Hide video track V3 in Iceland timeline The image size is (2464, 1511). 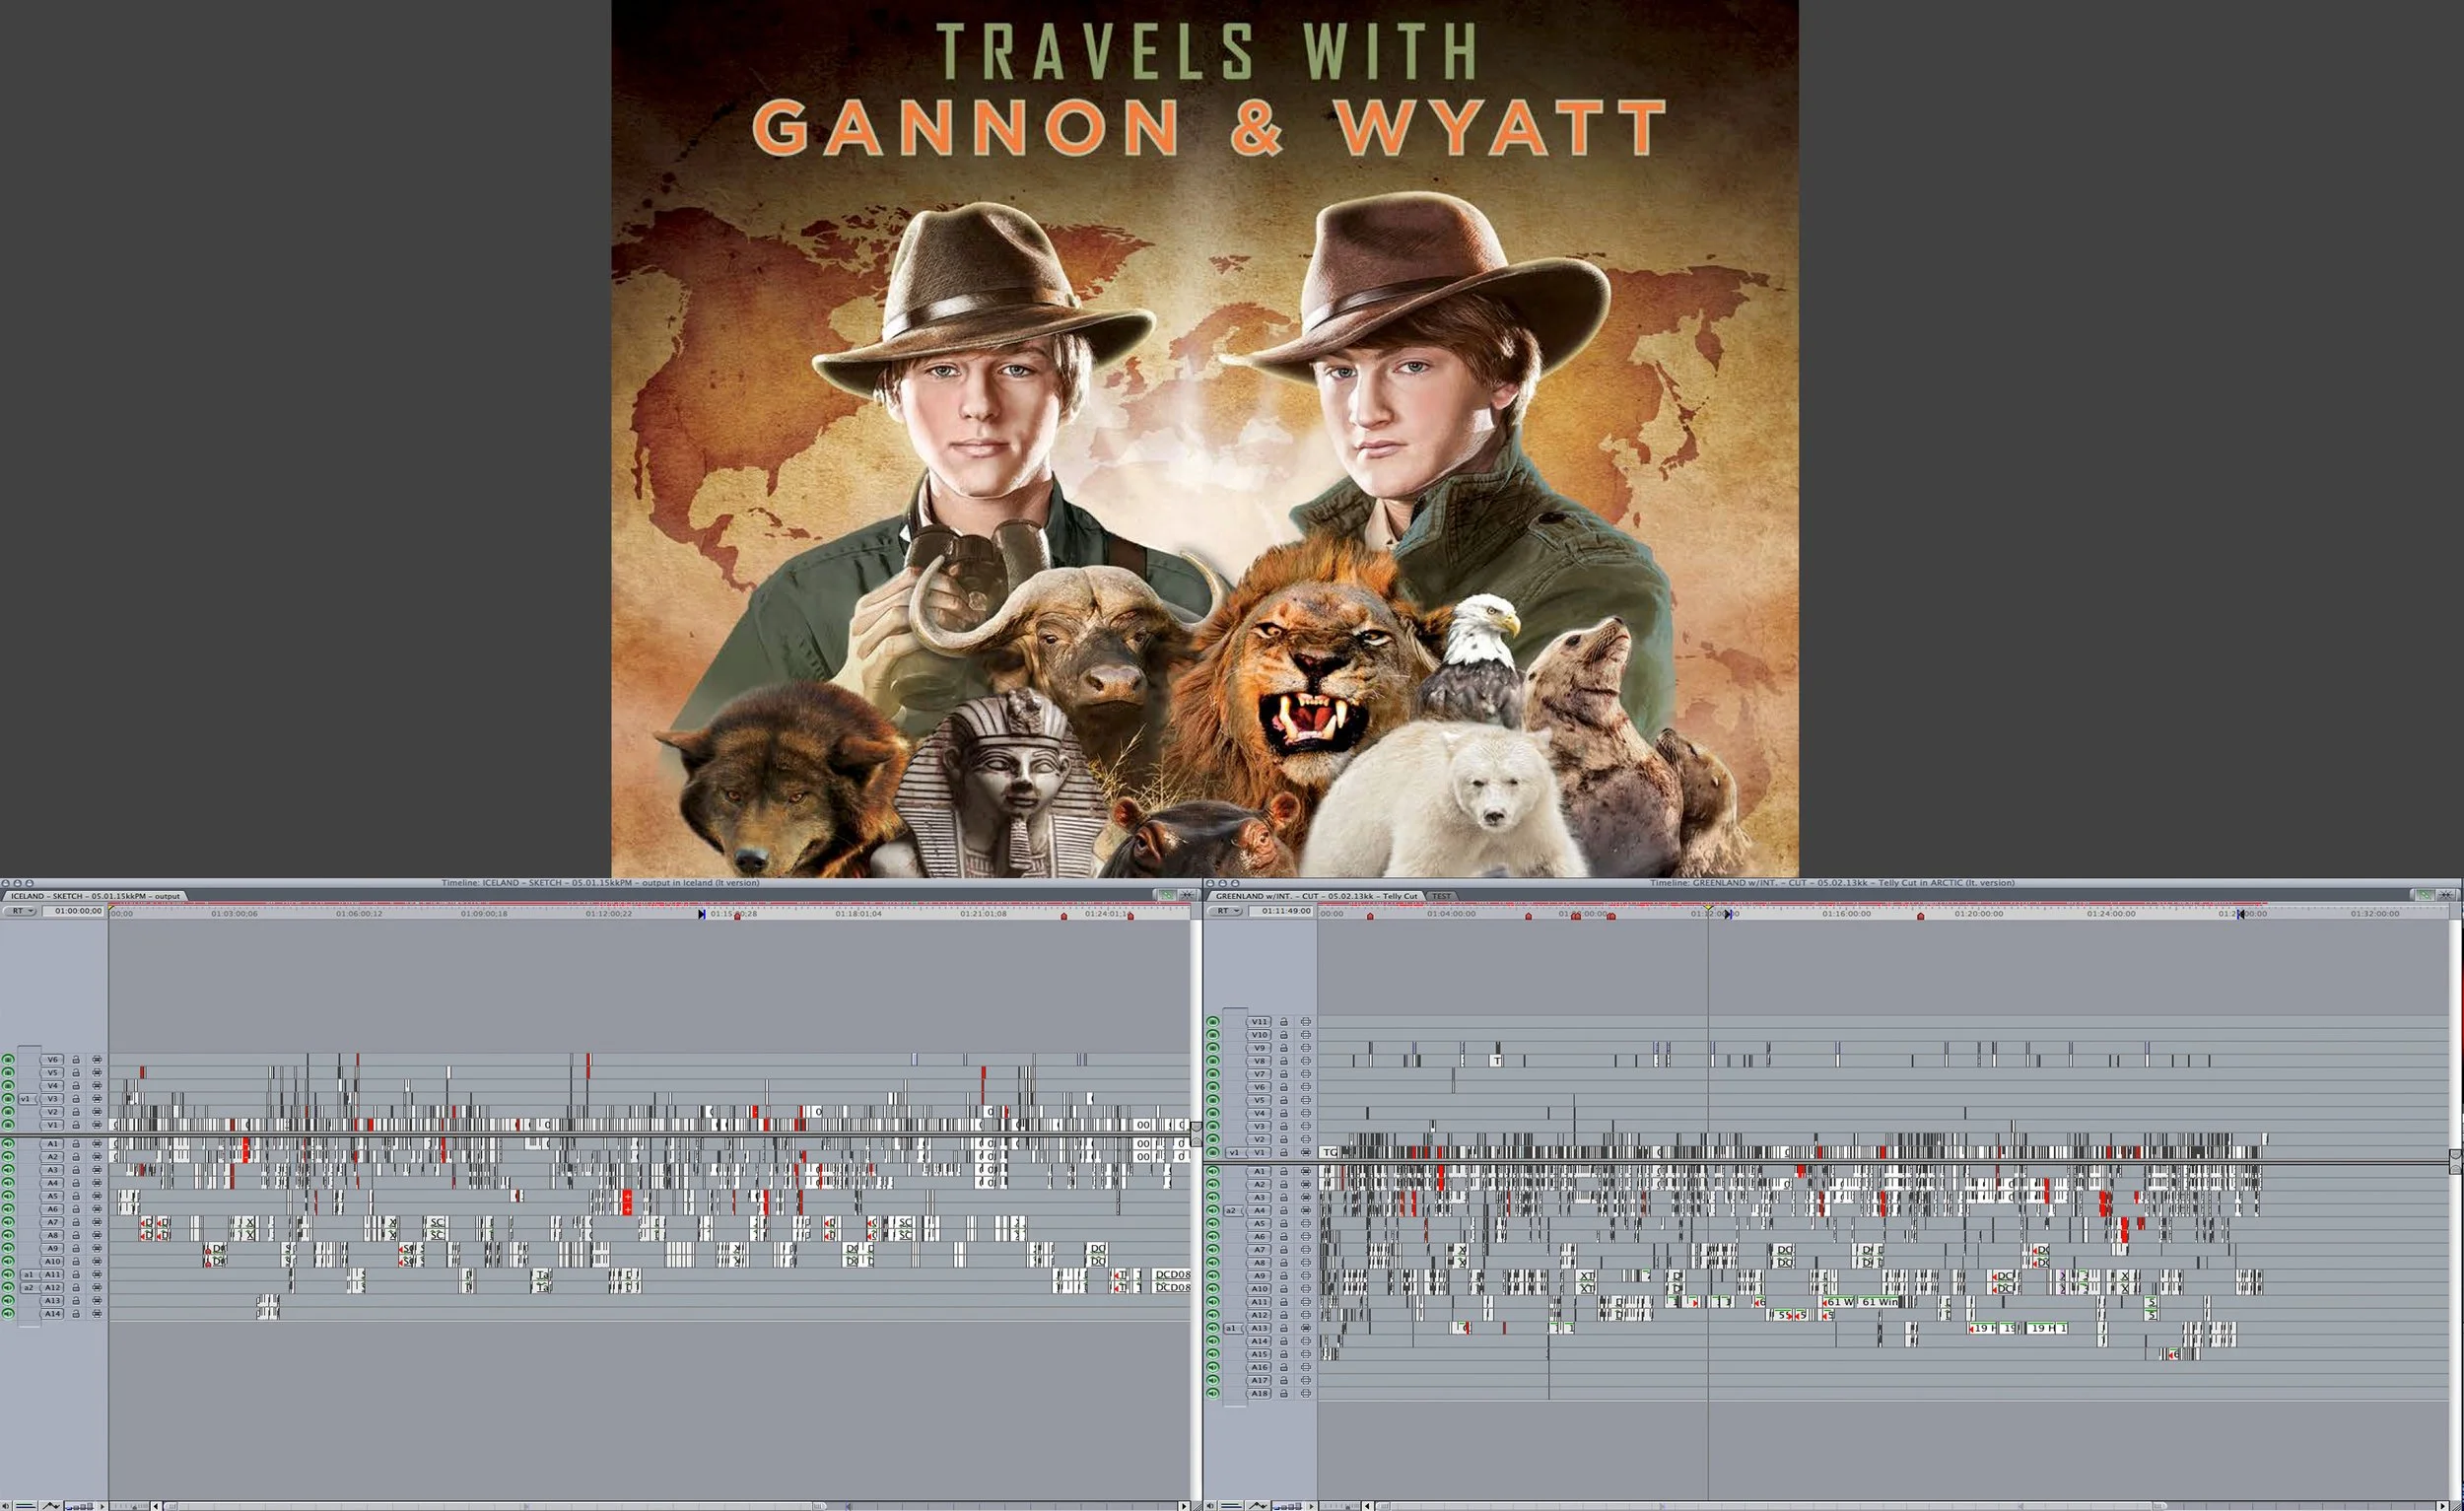[x=8, y=1099]
